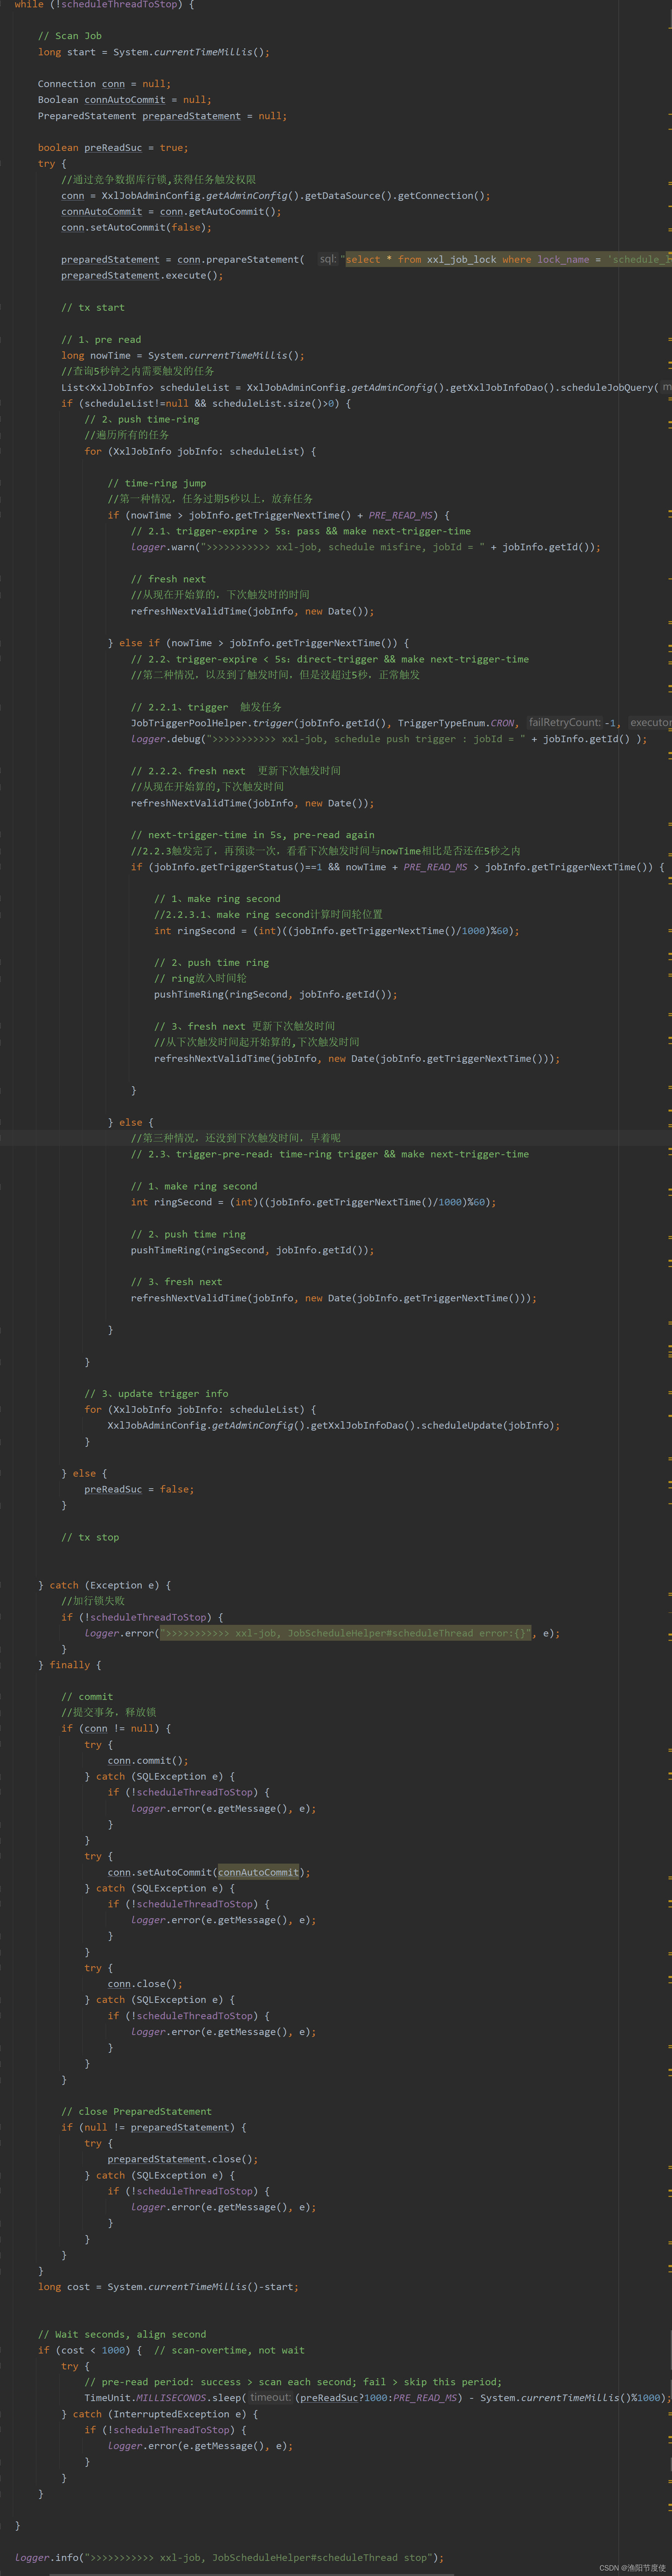672x2576 pixels.
Task: Click 'PreparedStatement preparedStatement = null;' declaration
Action: [x=162, y=116]
